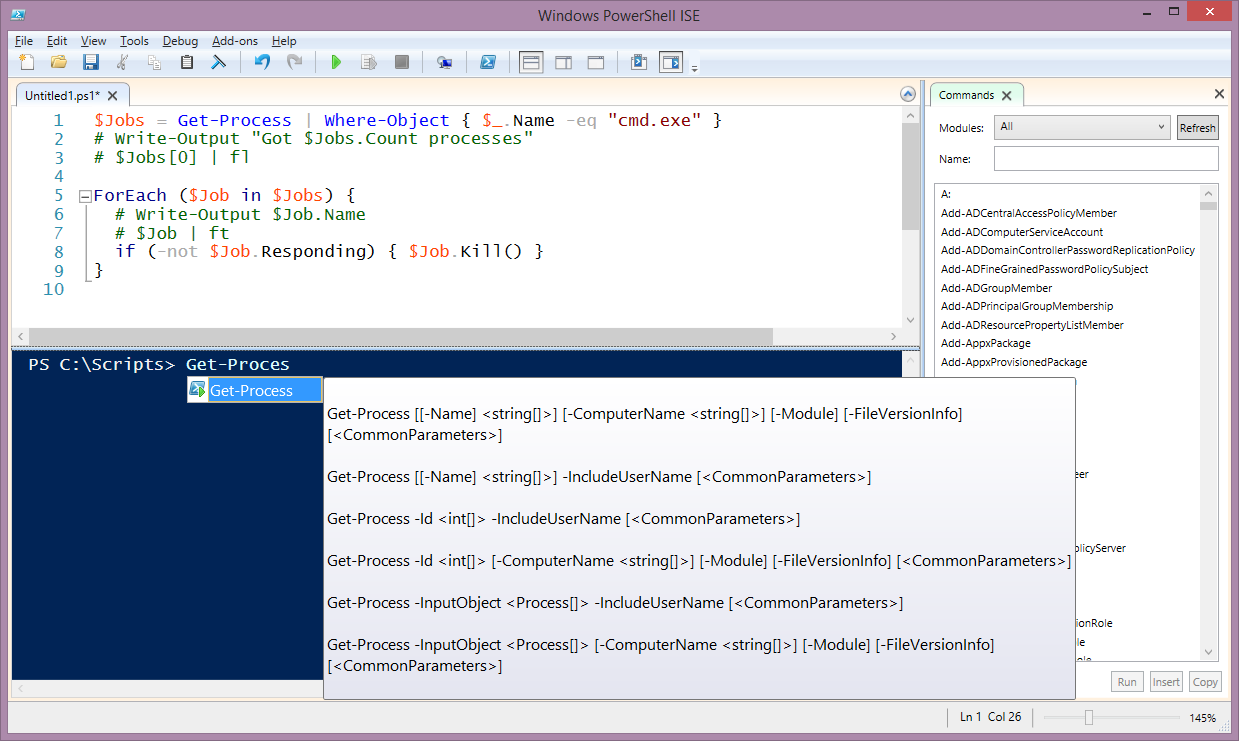Image resolution: width=1239 pixels, height=741 pixels.
Task: Show the script pane maximized layout
Action: [x=595, y=62]
